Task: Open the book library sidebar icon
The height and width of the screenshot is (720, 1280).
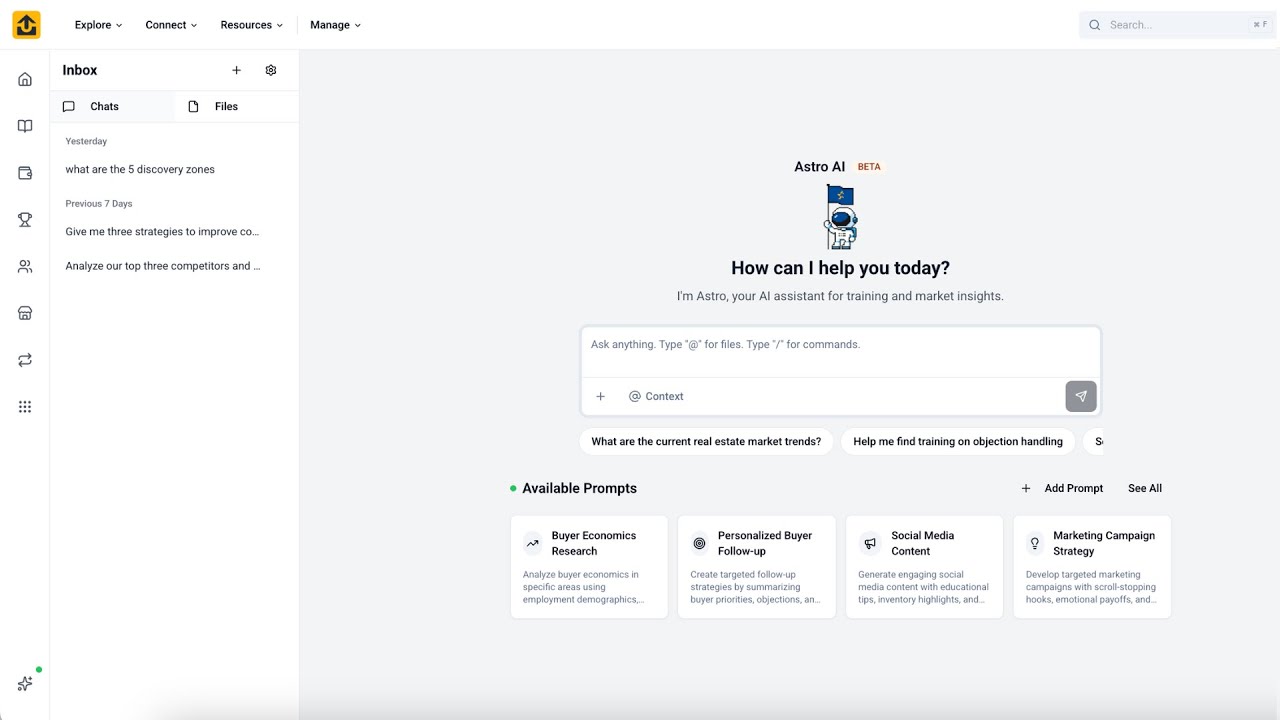Action: coord(25,126)
